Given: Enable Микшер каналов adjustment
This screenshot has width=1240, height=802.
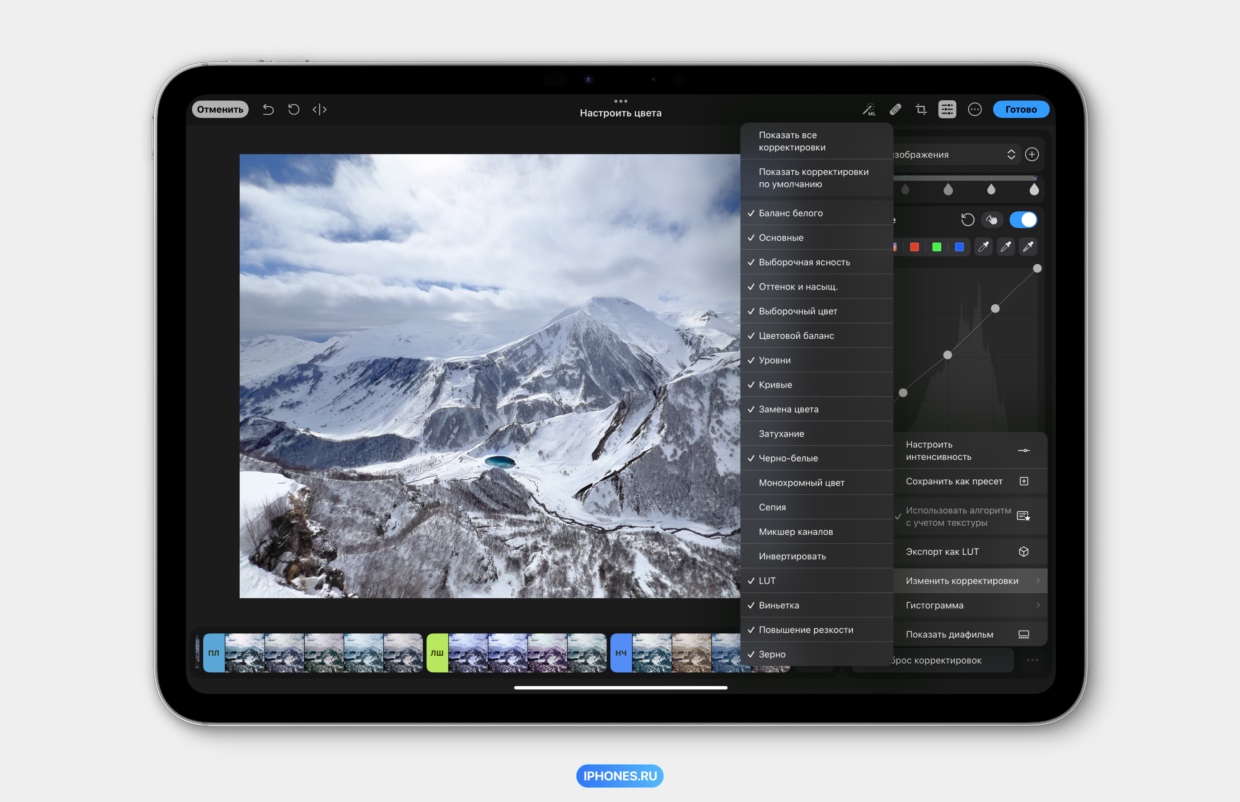Looking at the screenshot, I should [817, 532].
